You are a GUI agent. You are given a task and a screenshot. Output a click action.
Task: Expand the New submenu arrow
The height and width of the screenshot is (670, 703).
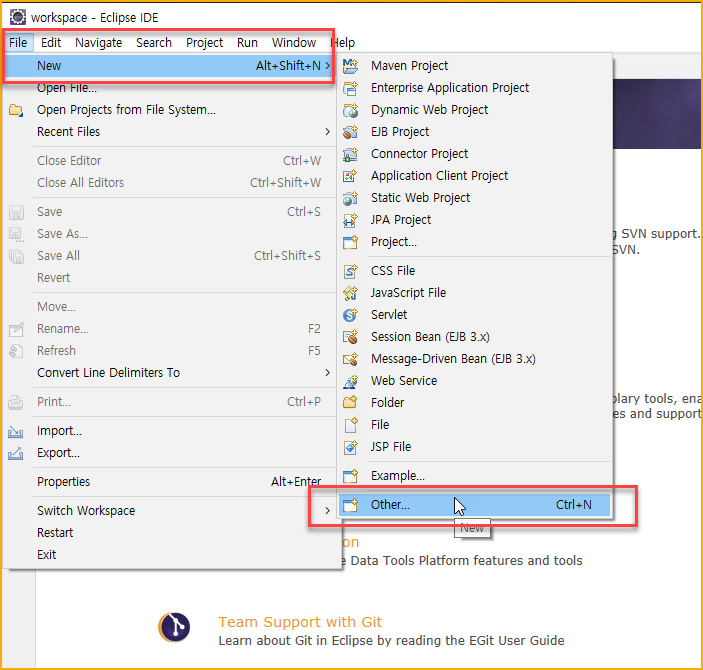(328, 66)
